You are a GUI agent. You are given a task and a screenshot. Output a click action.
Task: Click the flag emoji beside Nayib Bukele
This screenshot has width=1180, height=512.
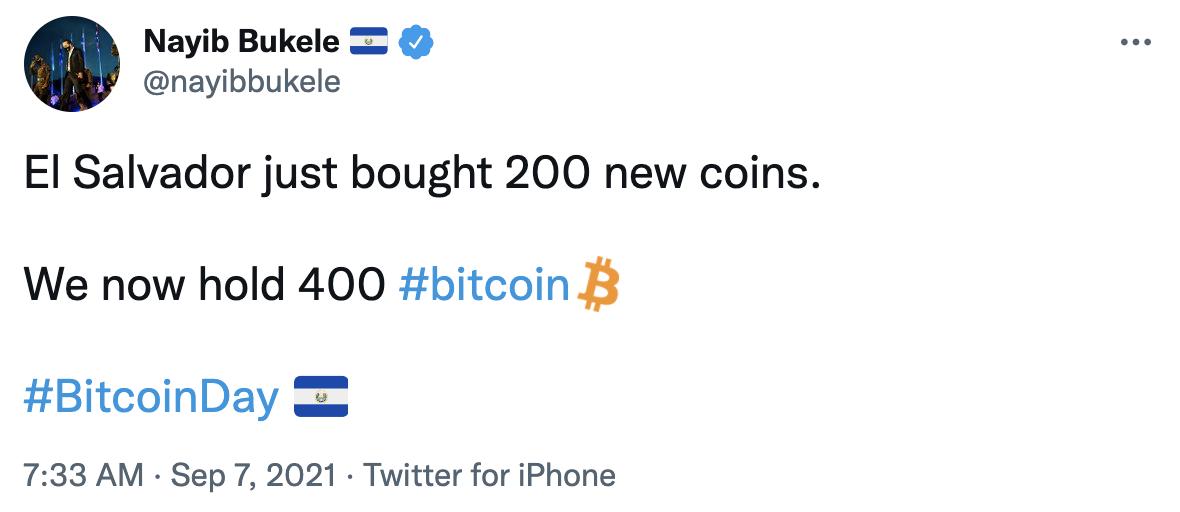click(369, 42)
